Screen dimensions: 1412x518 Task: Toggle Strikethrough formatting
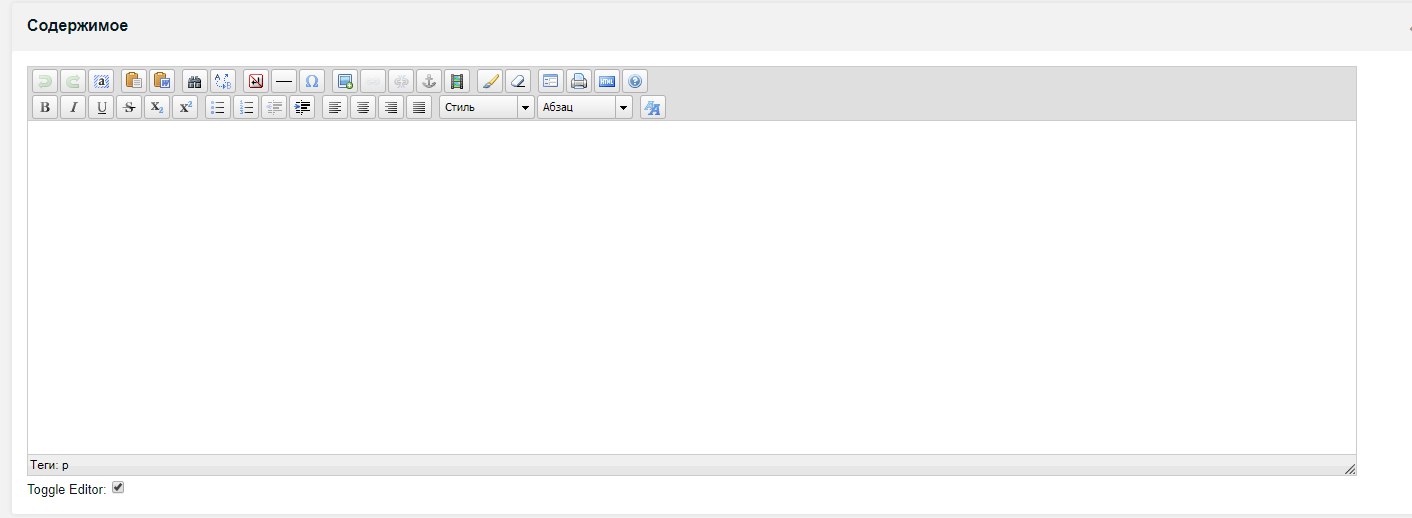(129, 107)
